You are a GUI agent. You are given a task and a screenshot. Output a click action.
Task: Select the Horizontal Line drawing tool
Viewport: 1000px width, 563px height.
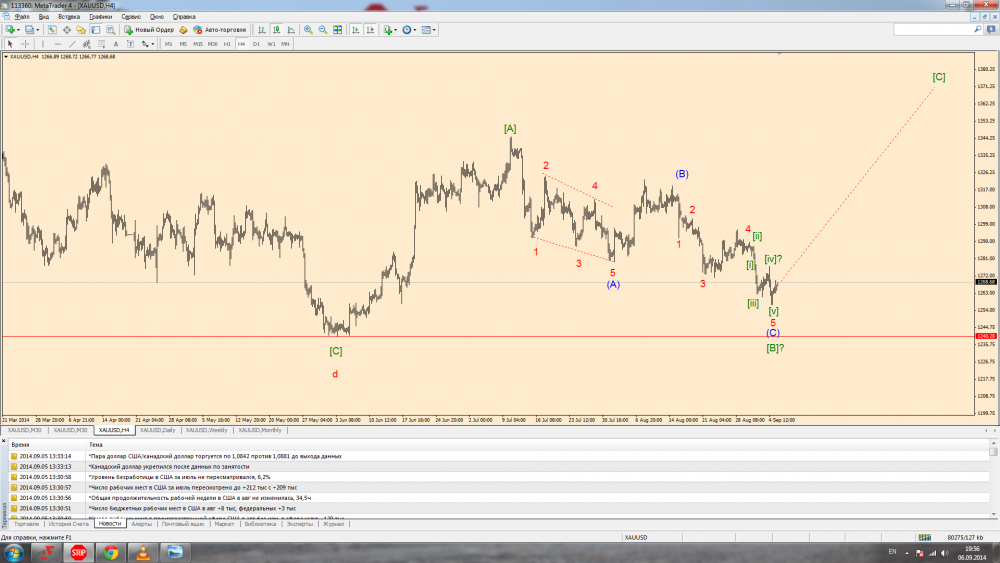click(57, 44)
